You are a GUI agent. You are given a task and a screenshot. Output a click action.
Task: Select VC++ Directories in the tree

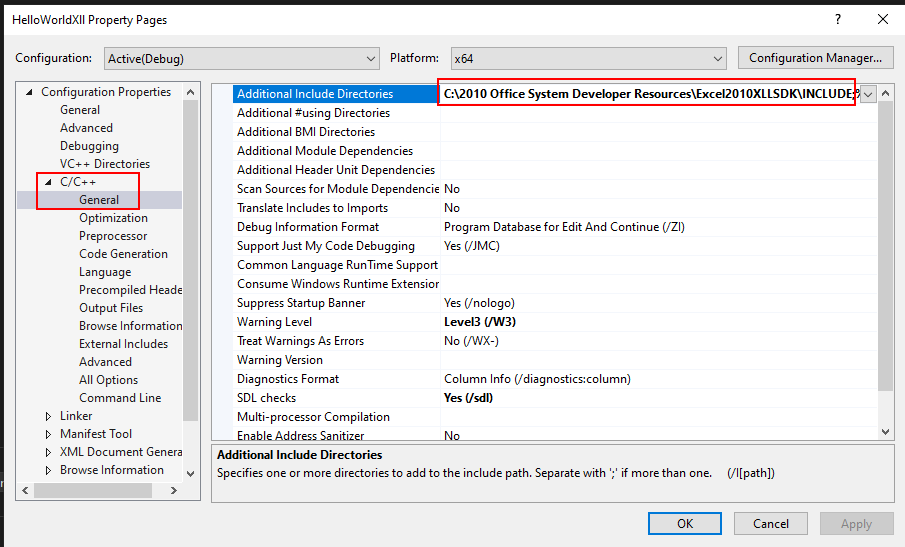tap(104, 164)
